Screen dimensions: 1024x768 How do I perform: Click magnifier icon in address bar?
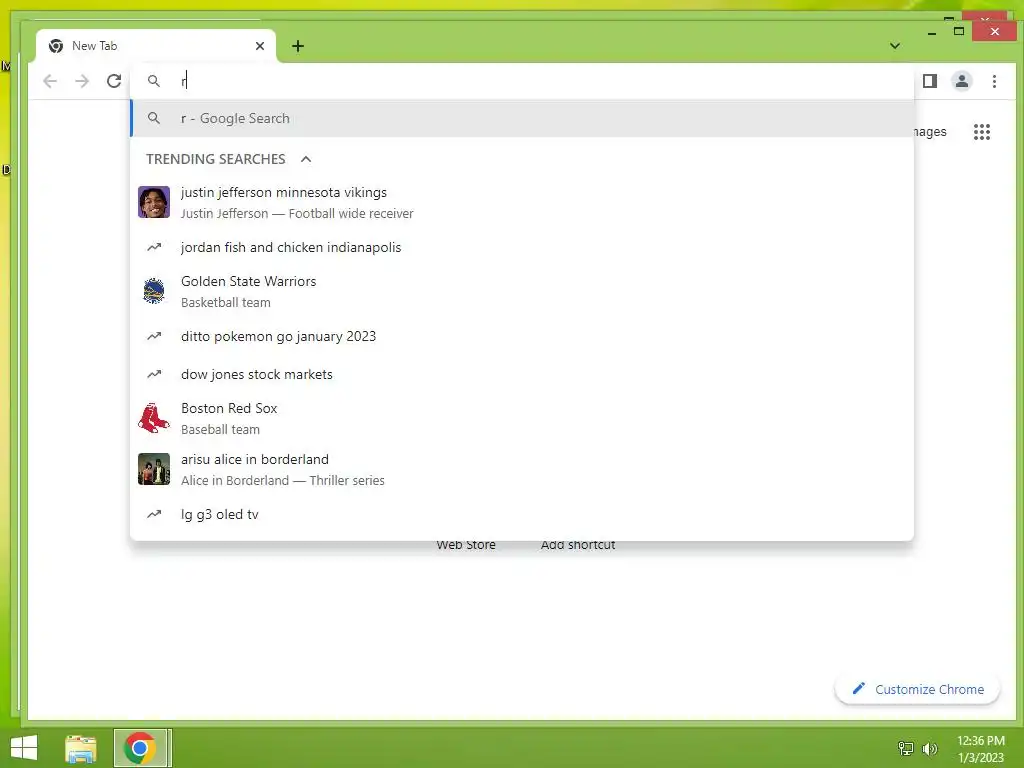click(153, 81)
